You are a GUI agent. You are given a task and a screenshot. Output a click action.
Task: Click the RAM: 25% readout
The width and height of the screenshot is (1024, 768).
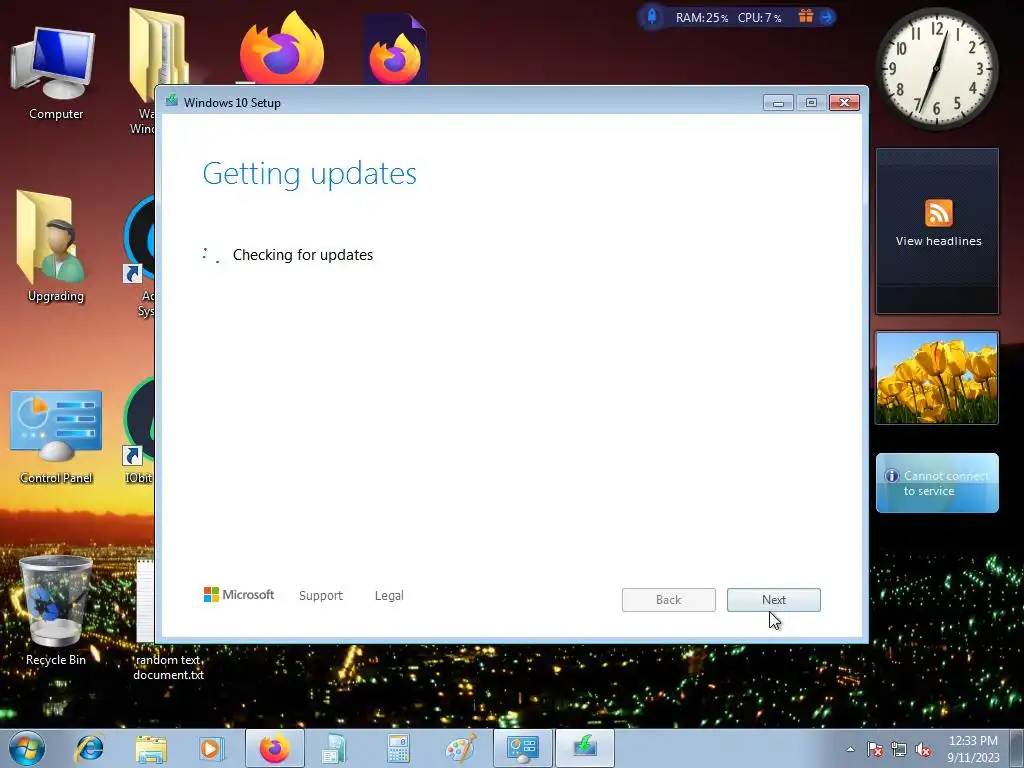[701, 18]
